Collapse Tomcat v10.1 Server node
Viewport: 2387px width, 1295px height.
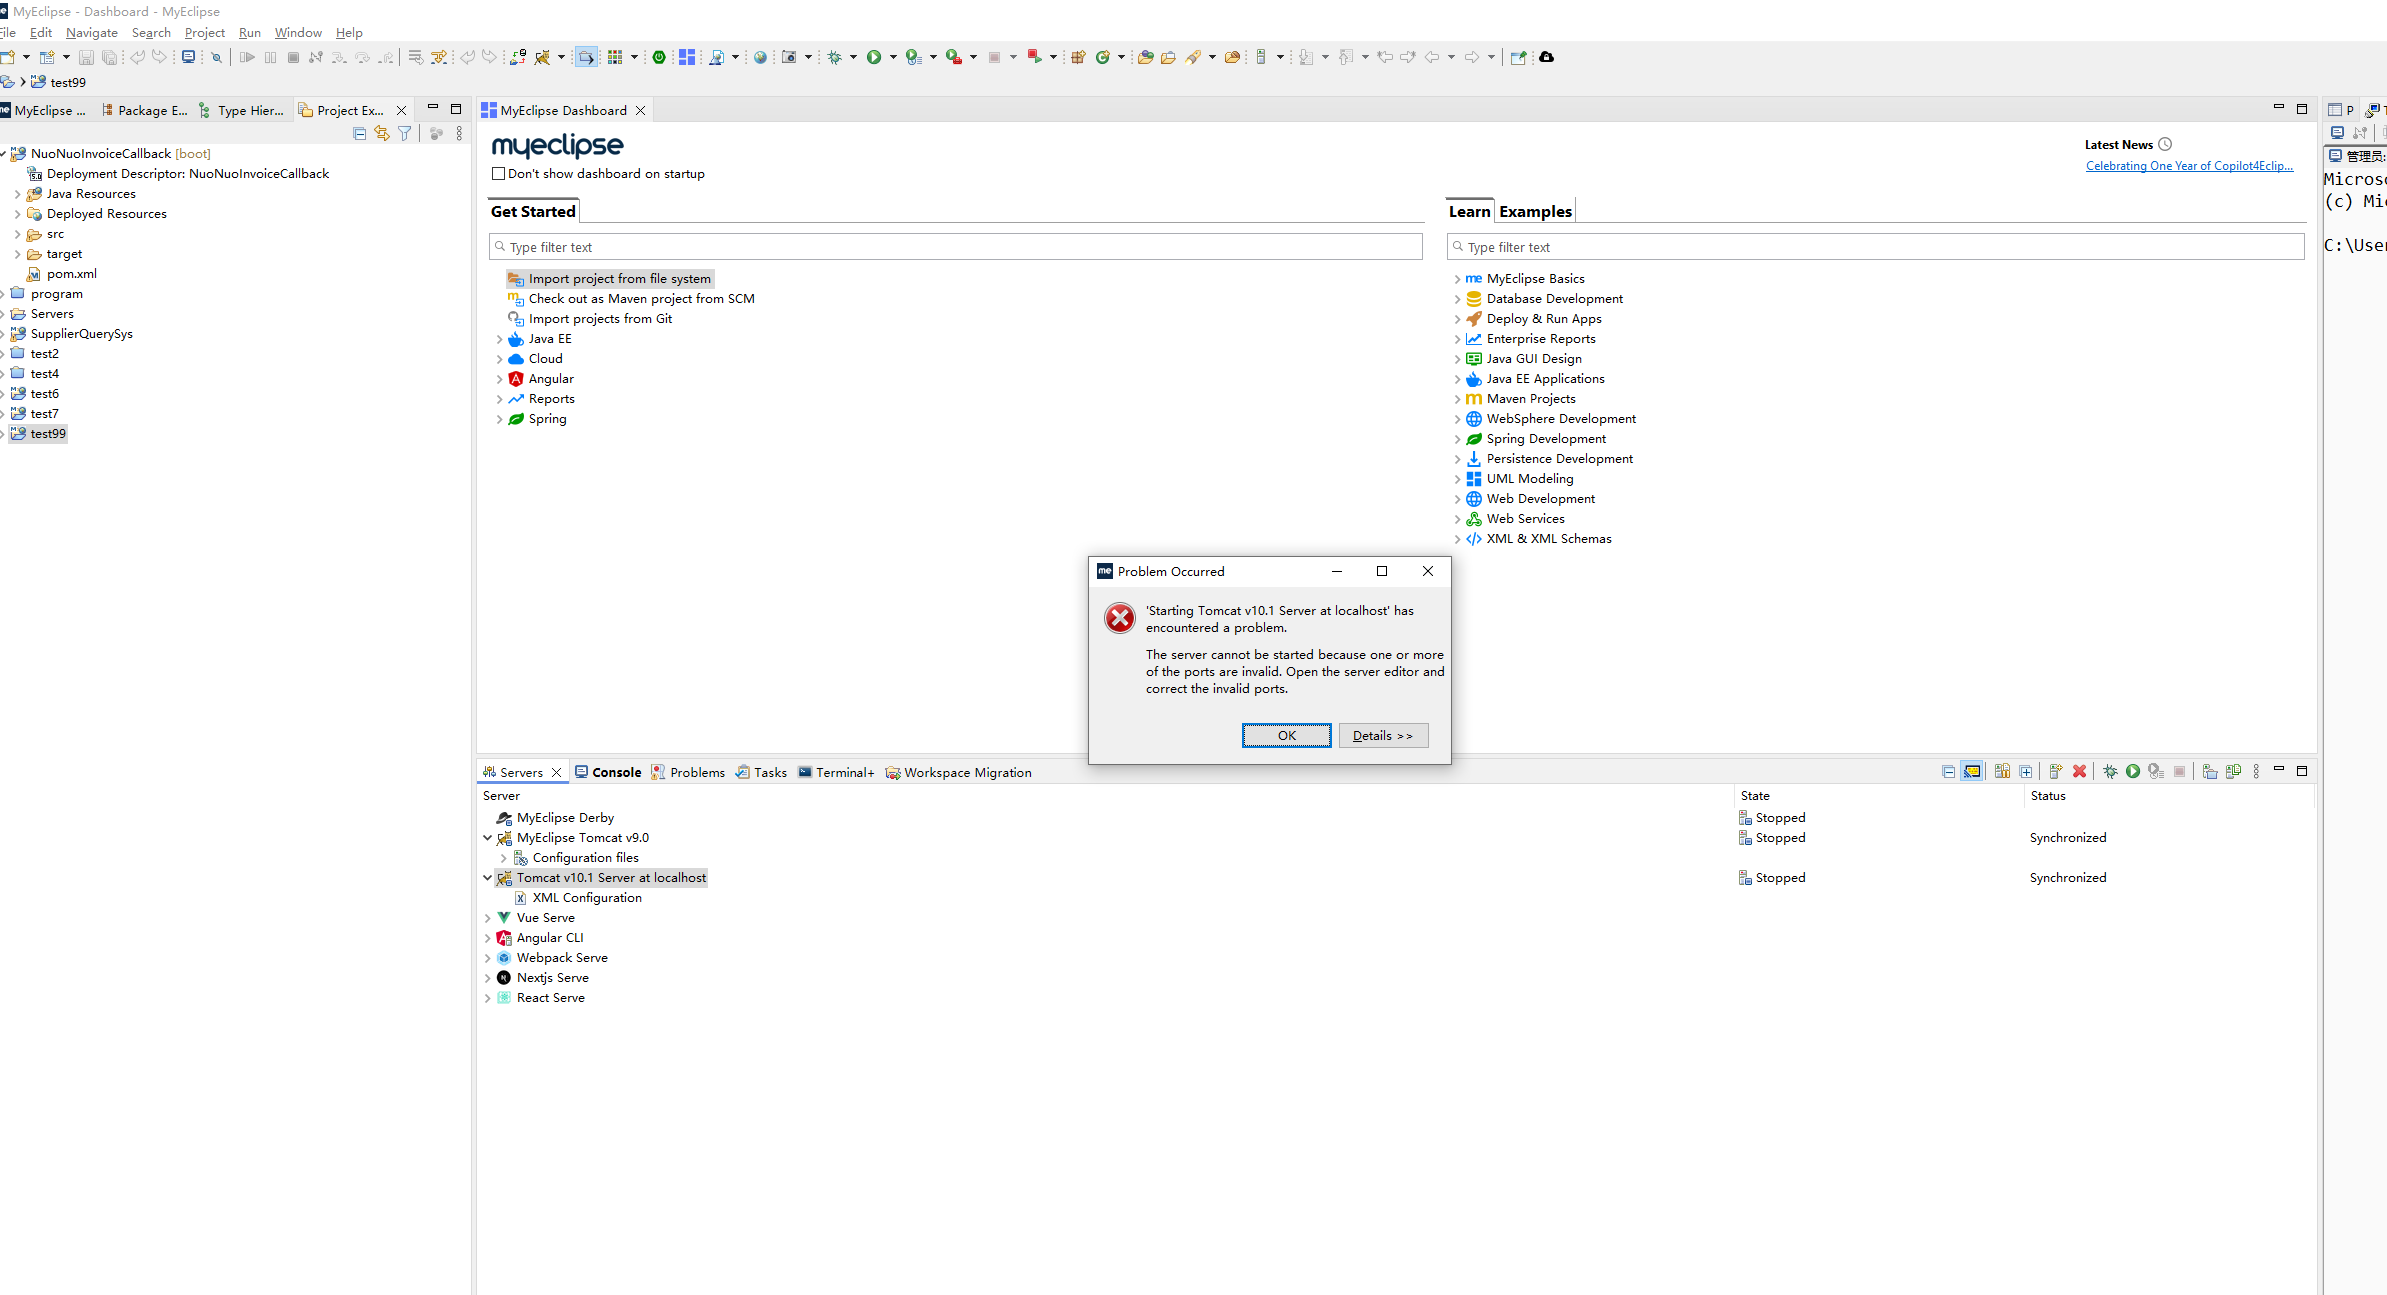pyautogui.click(x=487, y=878)
